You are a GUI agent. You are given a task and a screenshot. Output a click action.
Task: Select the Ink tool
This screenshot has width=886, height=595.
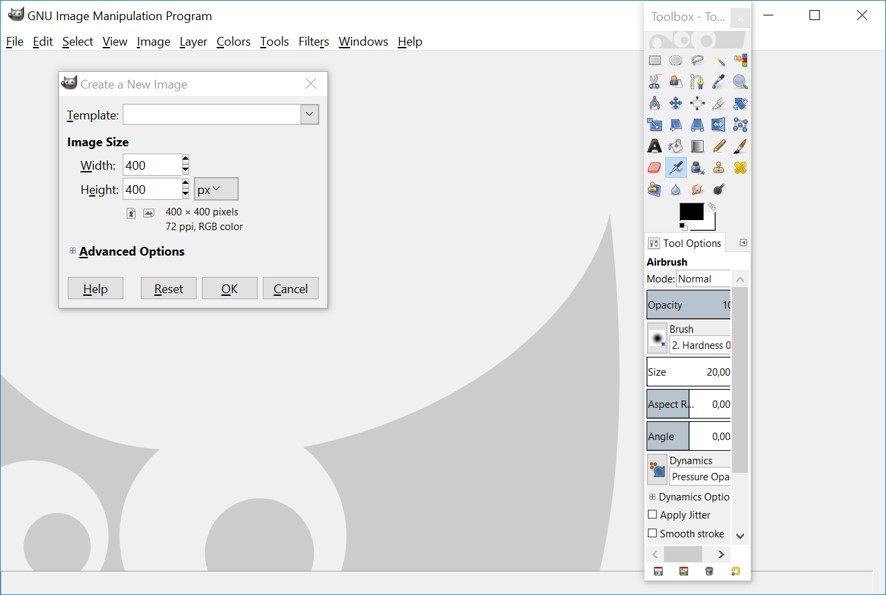click(x=697, y=168)
